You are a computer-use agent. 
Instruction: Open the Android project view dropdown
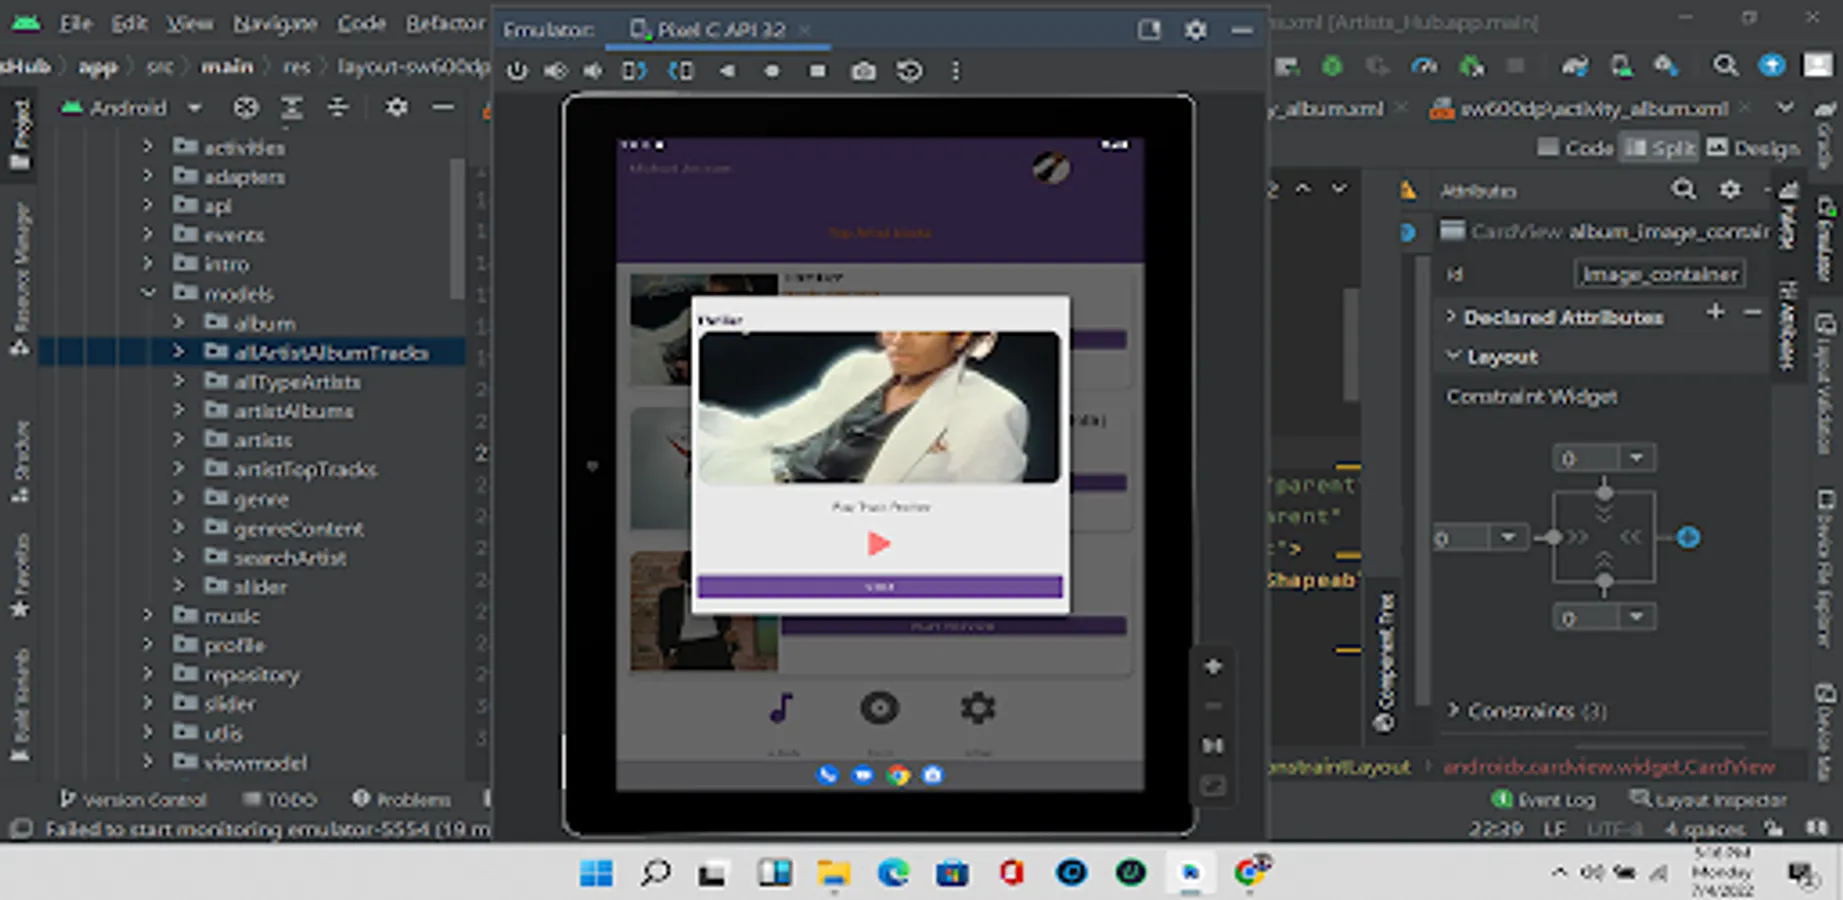pos(194,108)
